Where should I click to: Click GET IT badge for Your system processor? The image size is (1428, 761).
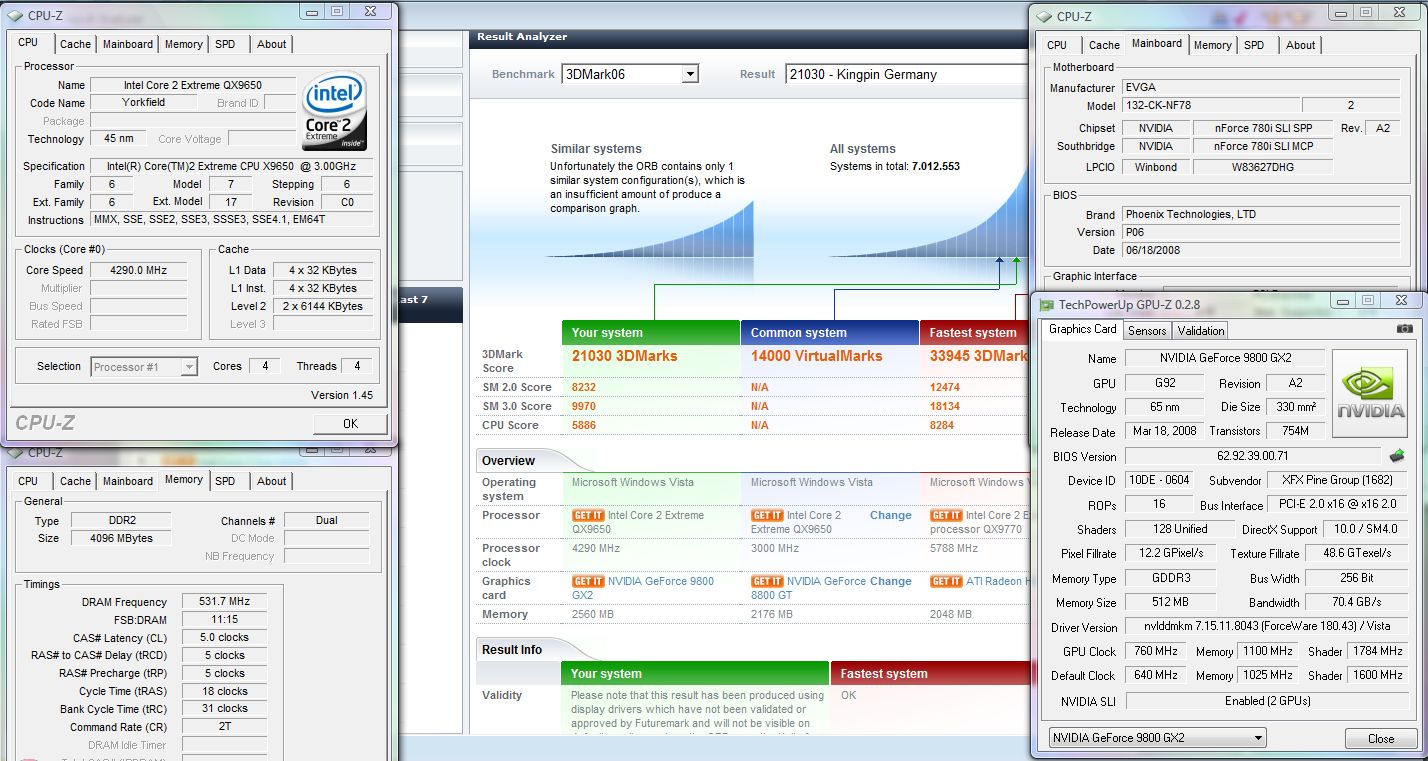click(588, 516)
